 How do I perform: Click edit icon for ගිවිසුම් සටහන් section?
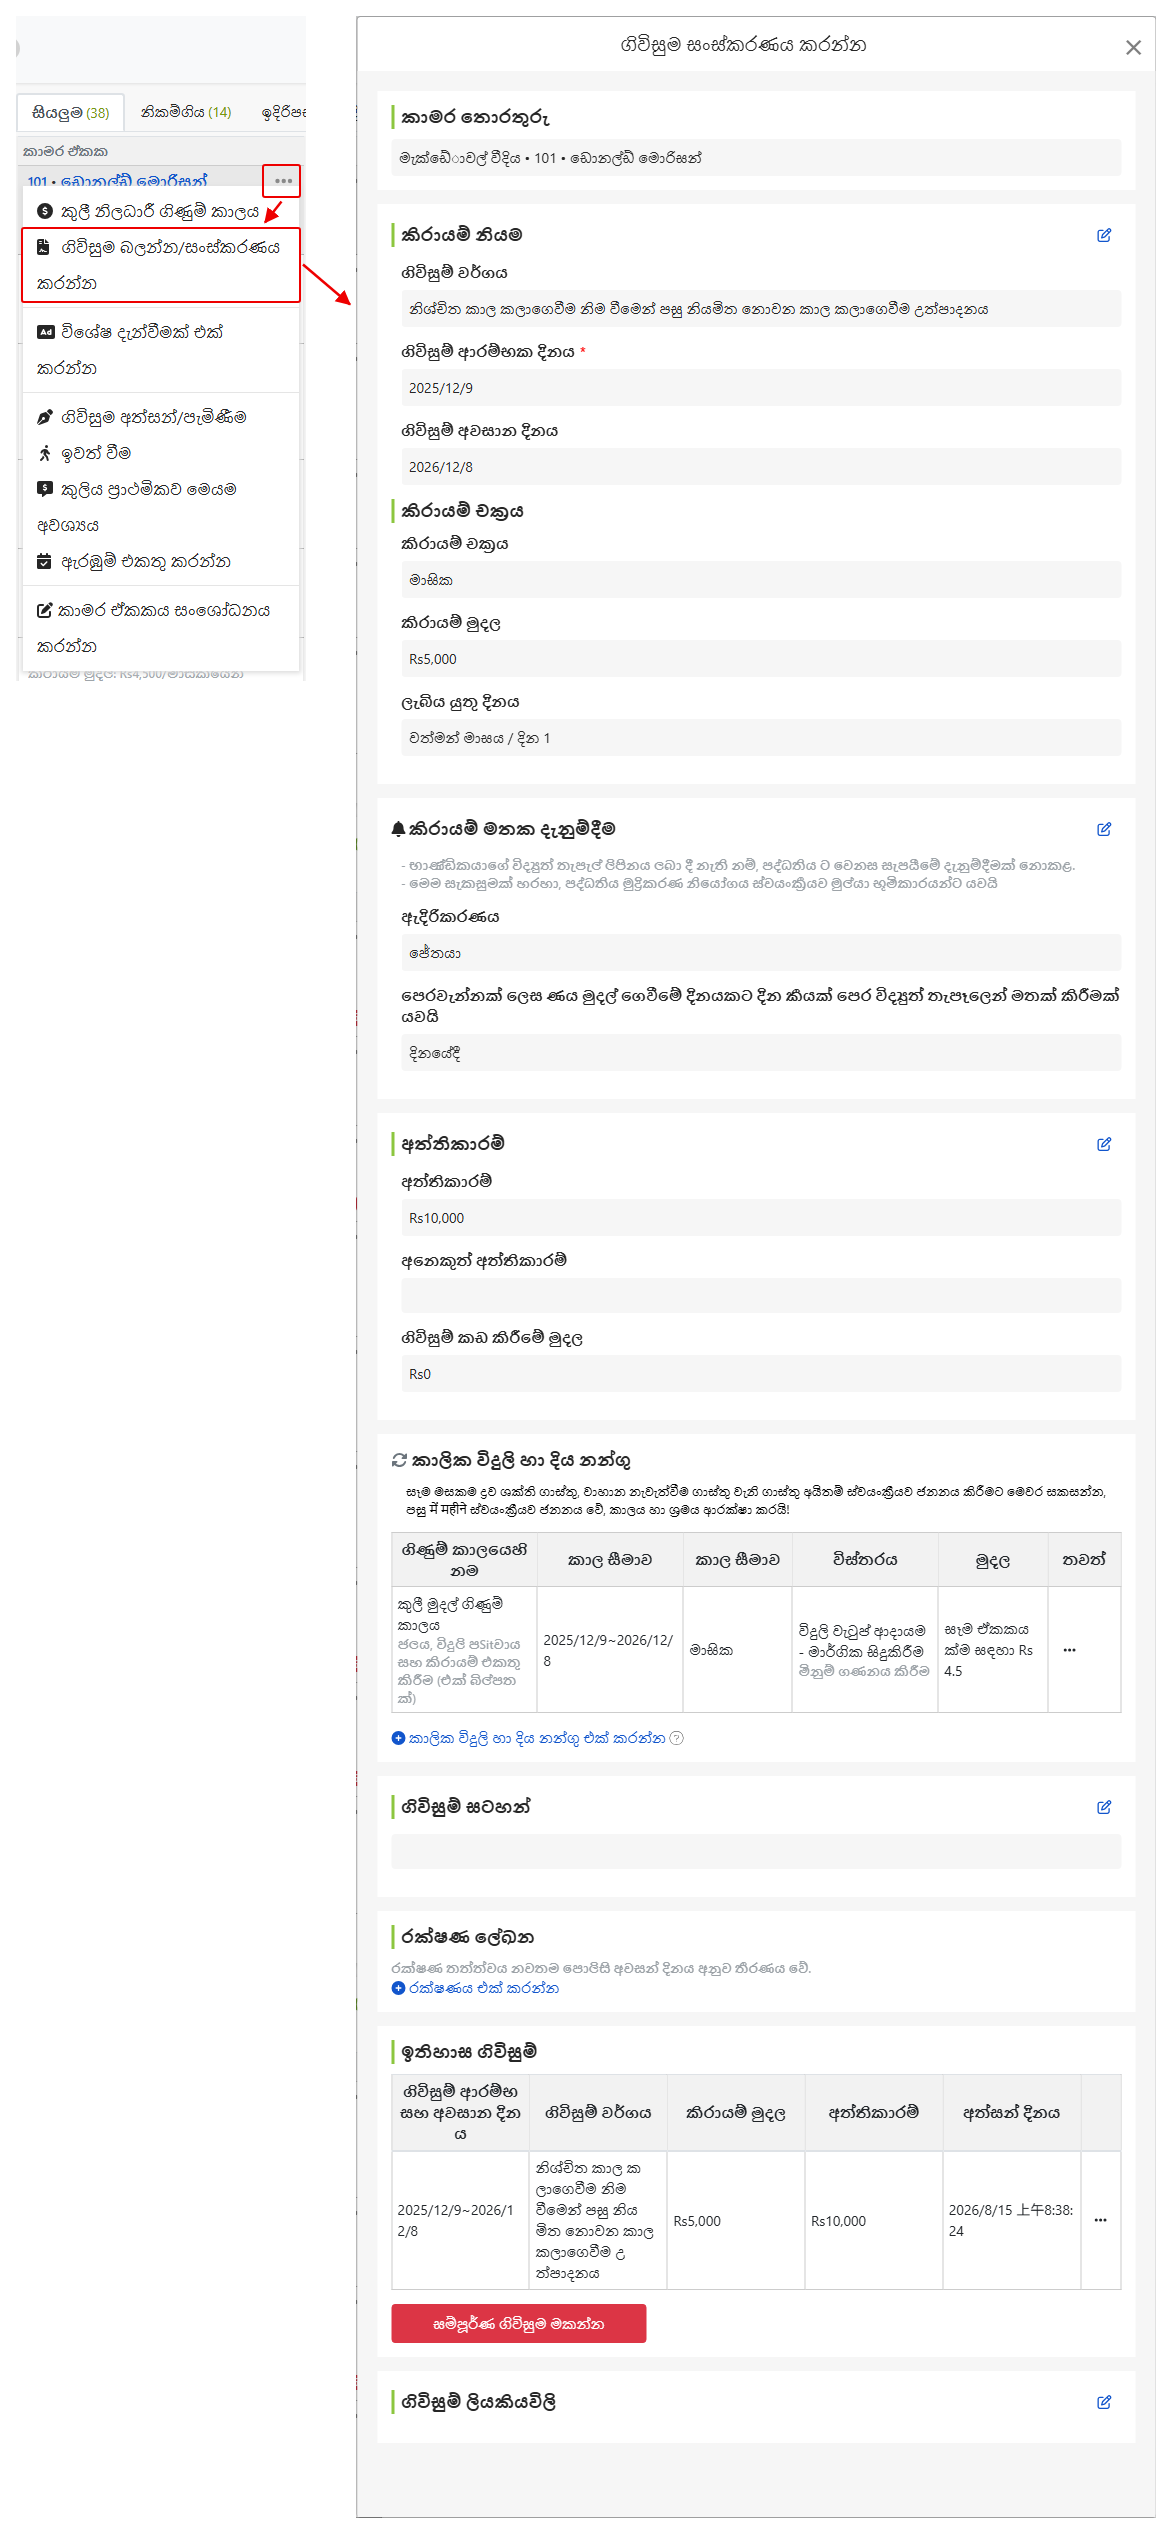tap(1104, 1807)
